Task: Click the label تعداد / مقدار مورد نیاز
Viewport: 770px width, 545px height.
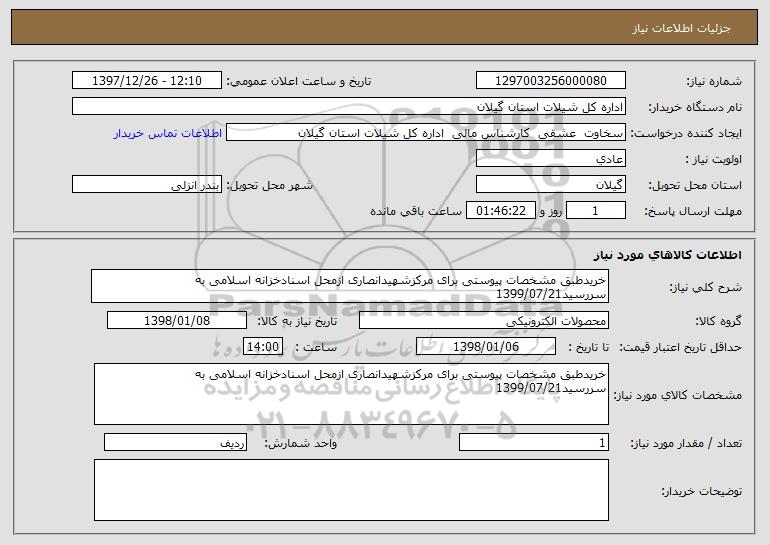Action: [x=686, y=443]
